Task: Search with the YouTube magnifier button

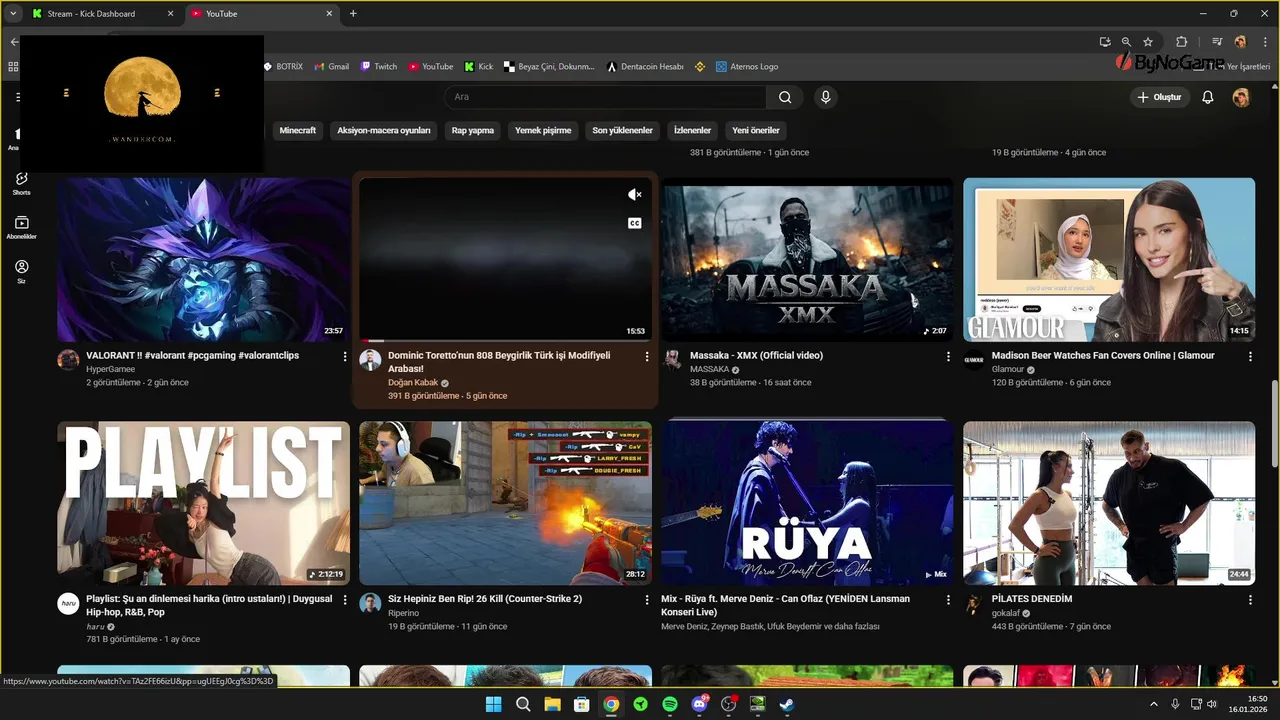Action: point(785,97)
